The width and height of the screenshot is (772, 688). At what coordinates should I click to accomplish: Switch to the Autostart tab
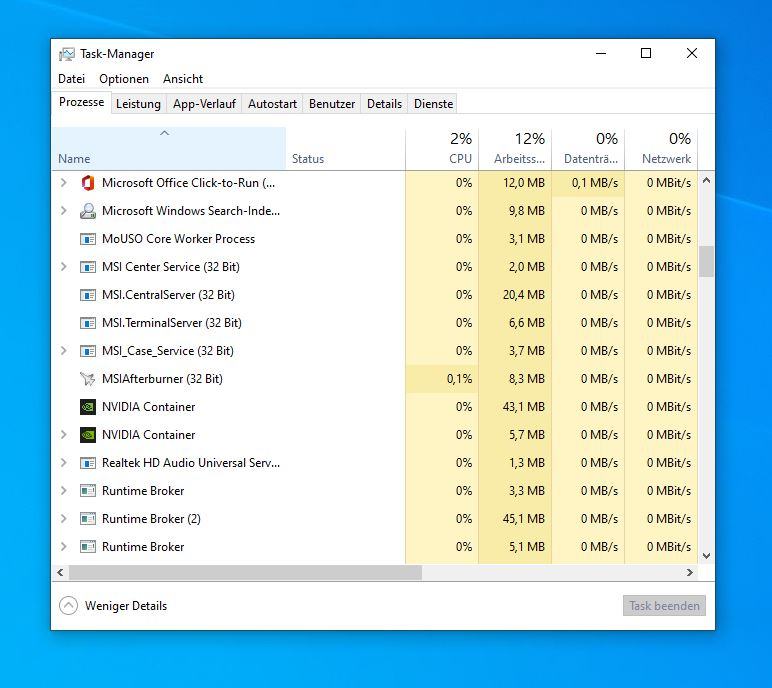[272, 104]
